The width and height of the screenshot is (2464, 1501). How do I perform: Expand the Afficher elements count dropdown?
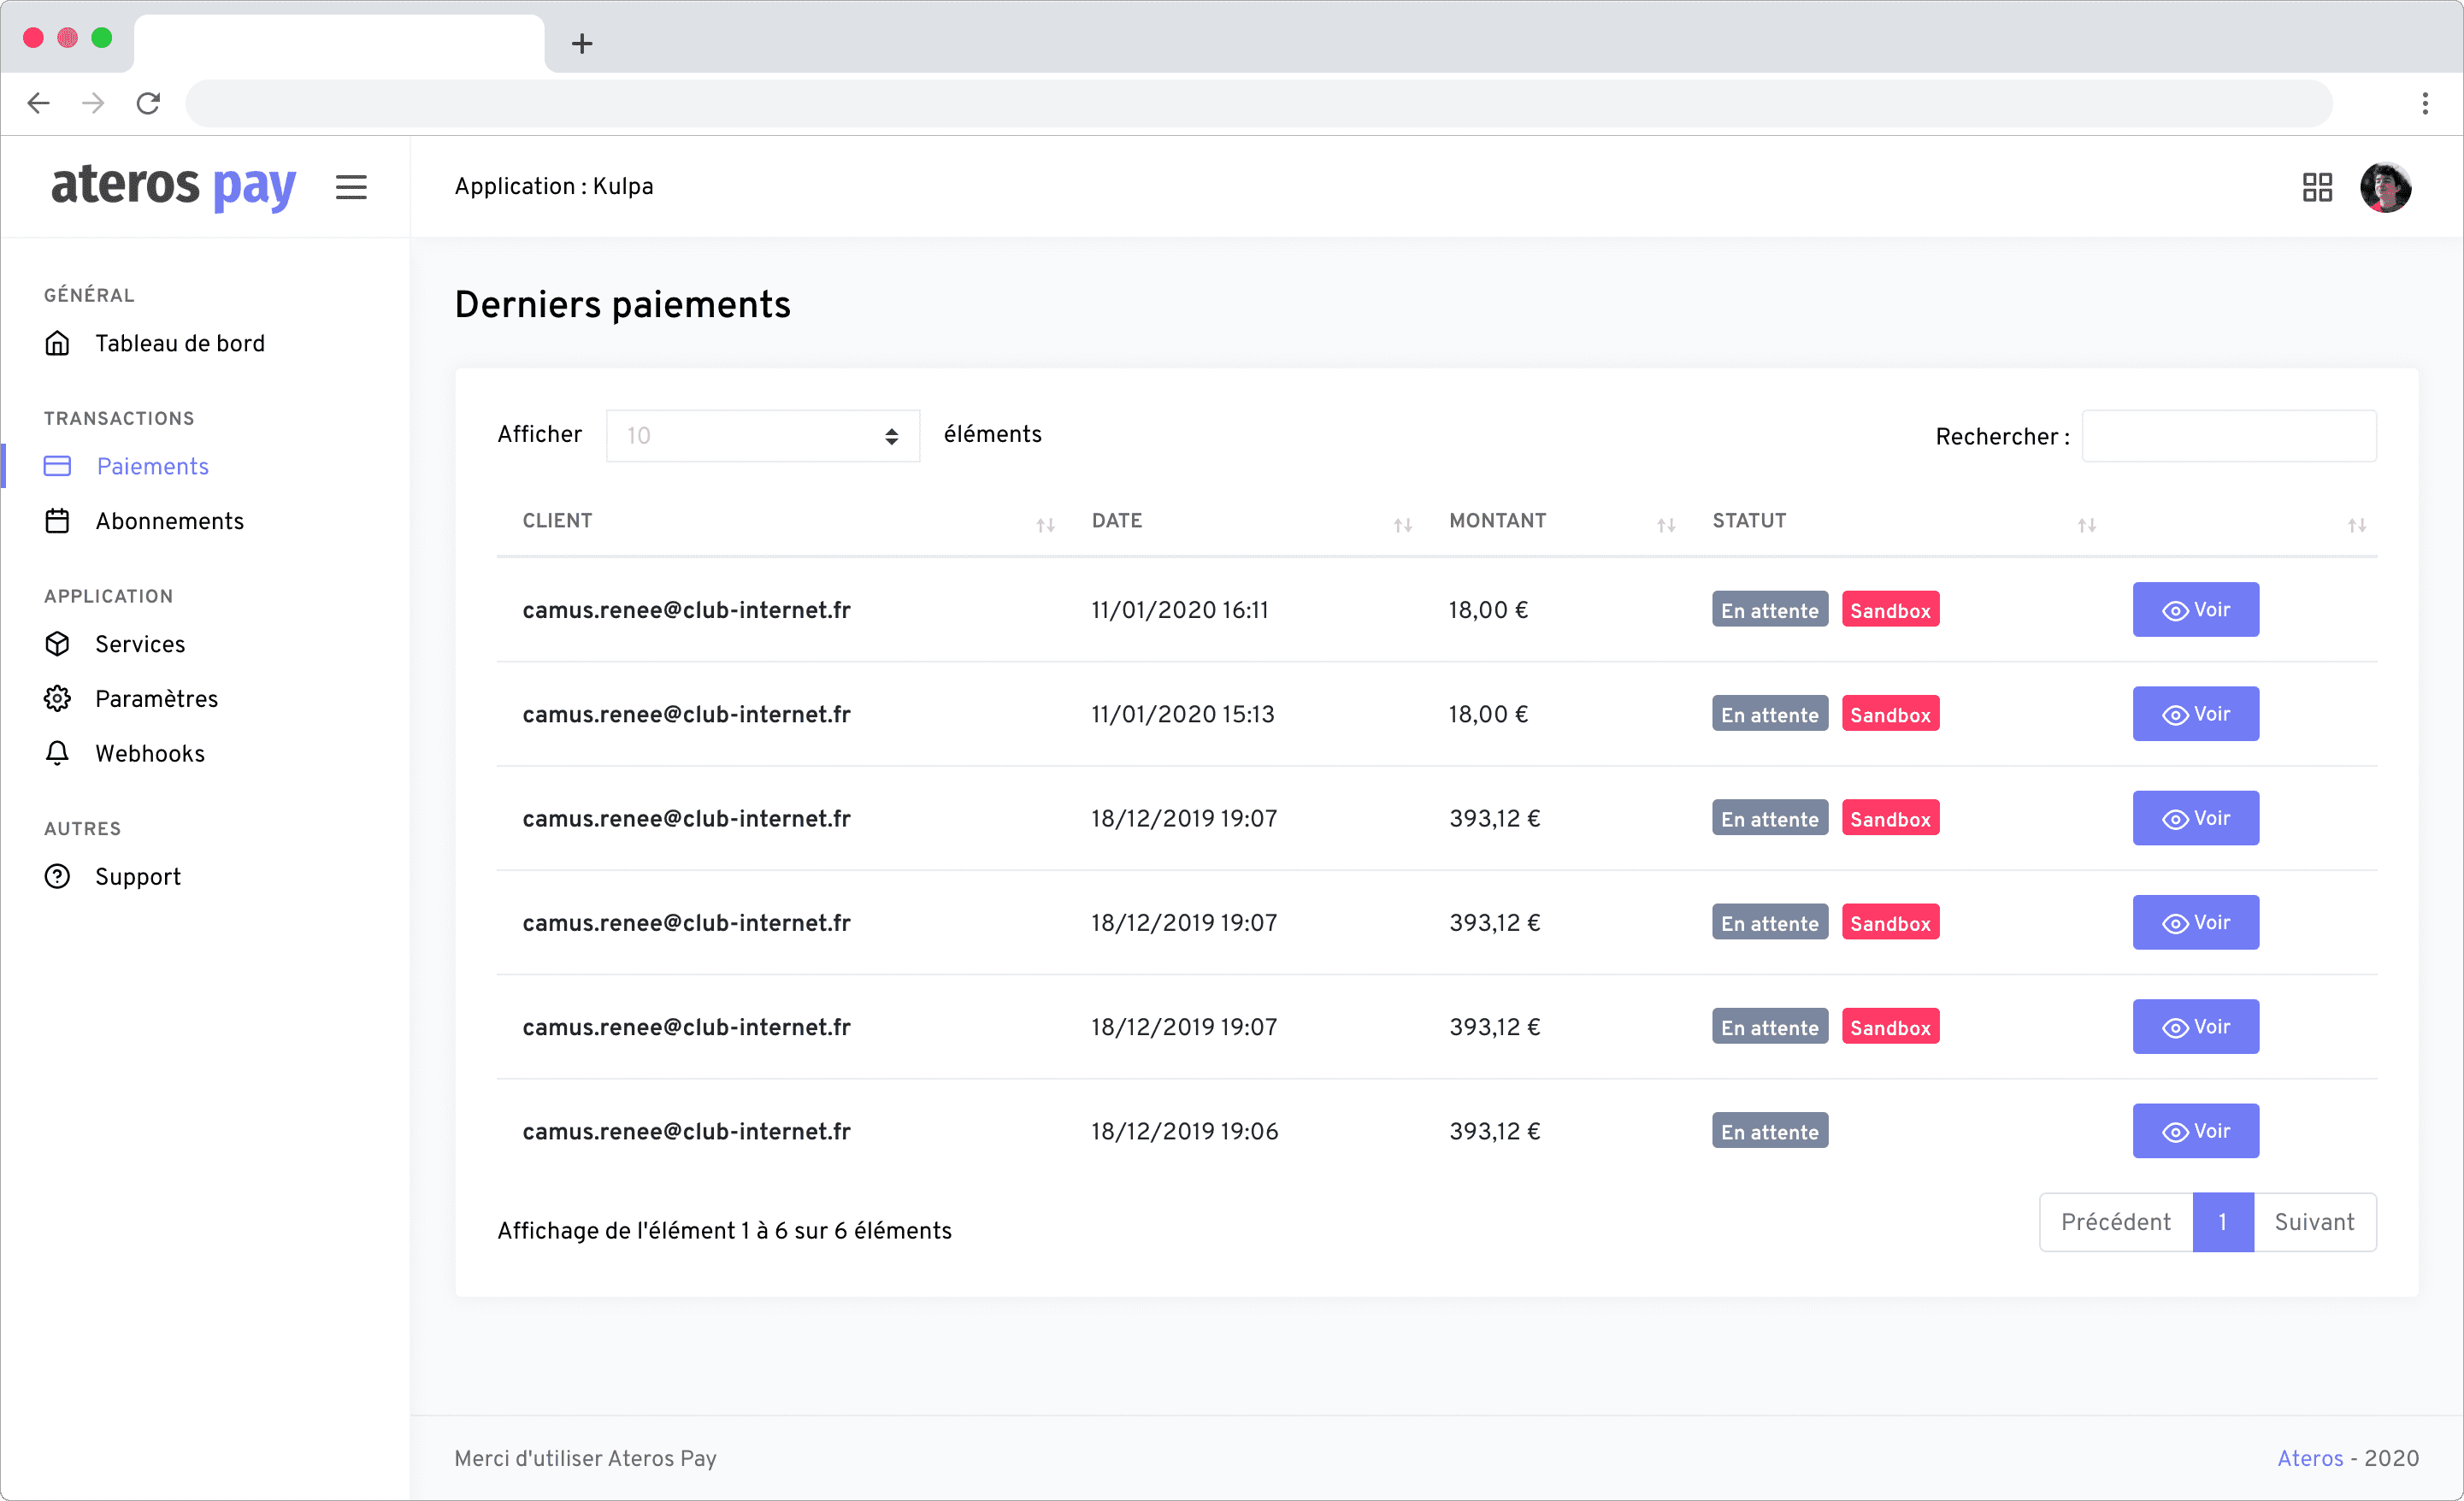click(x=762, y=436)
